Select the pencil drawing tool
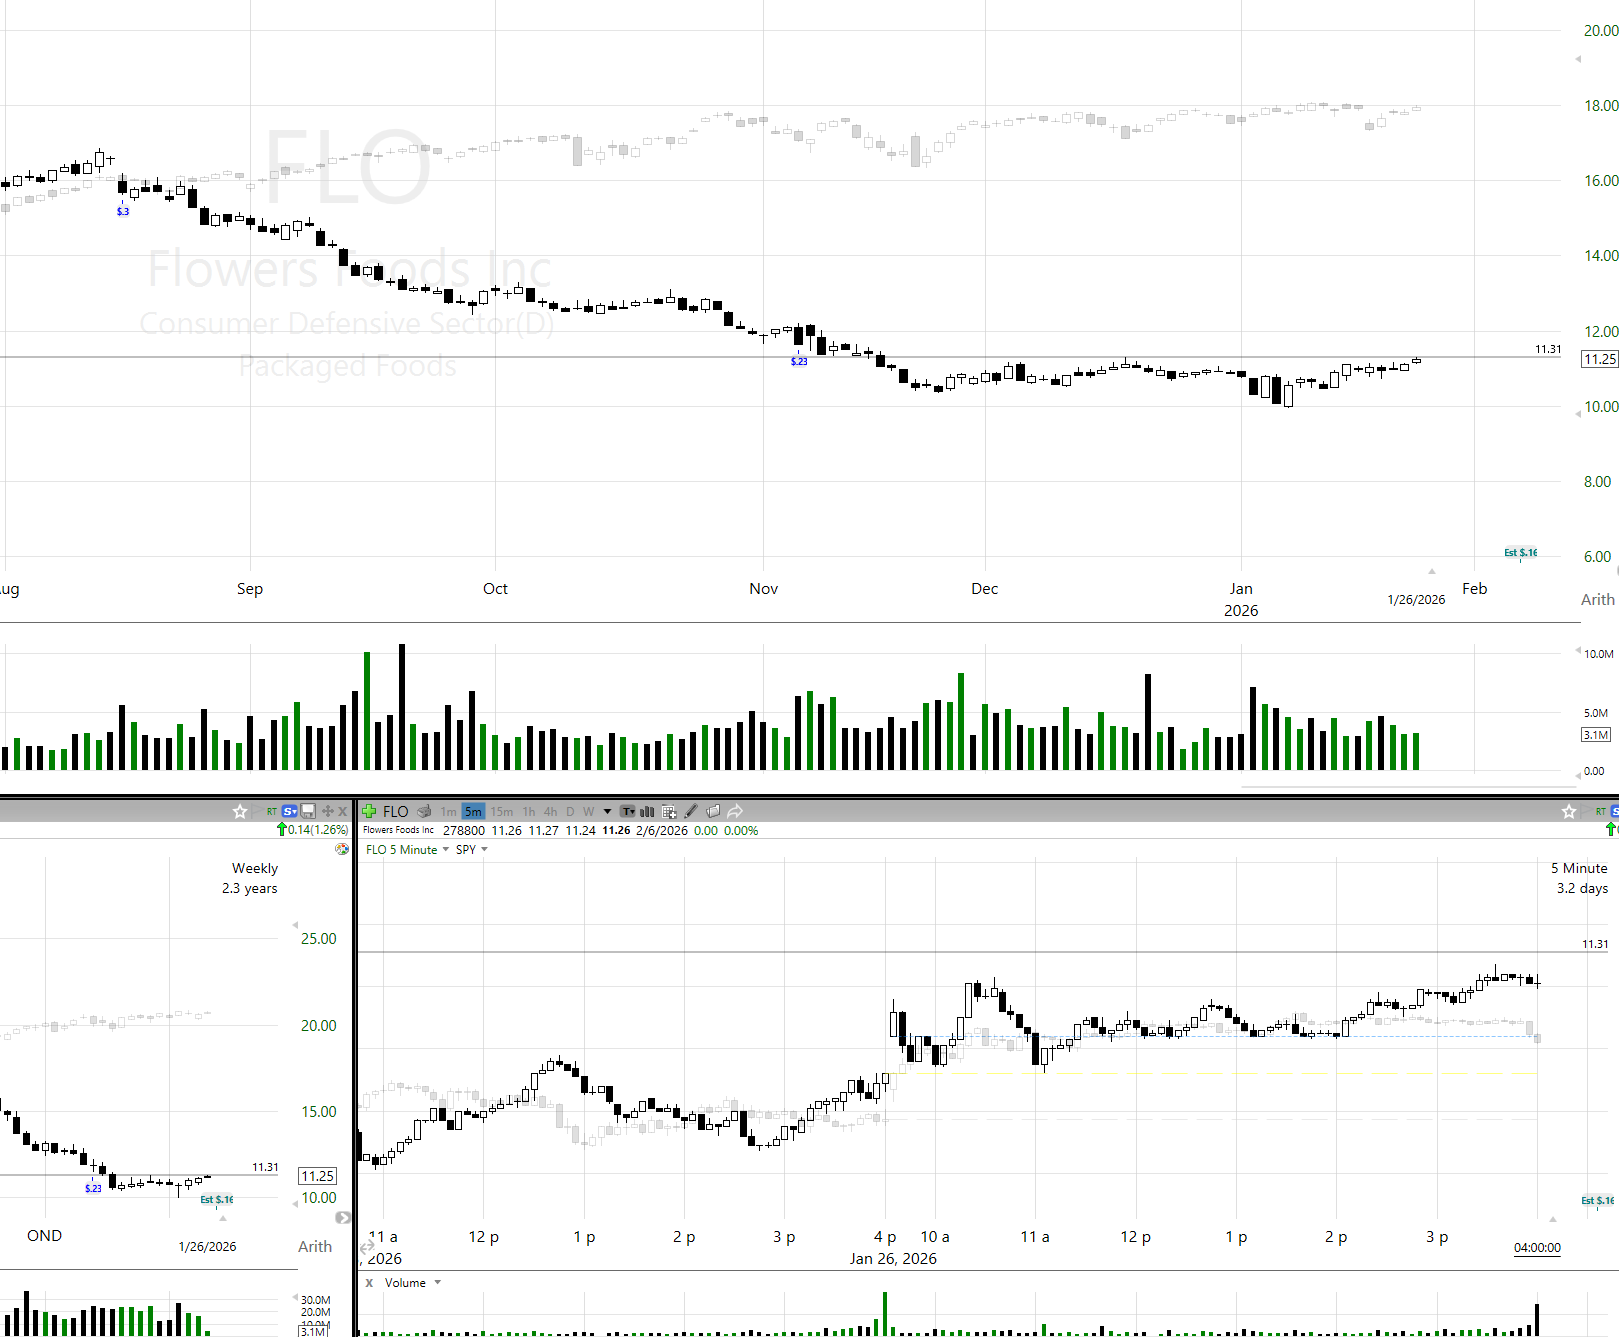This screenshot has height=1337, width=1619. [691, 811]
